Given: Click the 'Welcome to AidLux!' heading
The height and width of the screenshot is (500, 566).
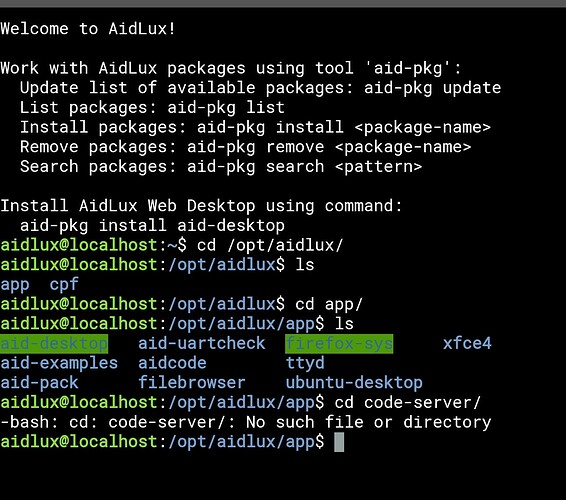Looking at the screenshot, I should [88, 29].
